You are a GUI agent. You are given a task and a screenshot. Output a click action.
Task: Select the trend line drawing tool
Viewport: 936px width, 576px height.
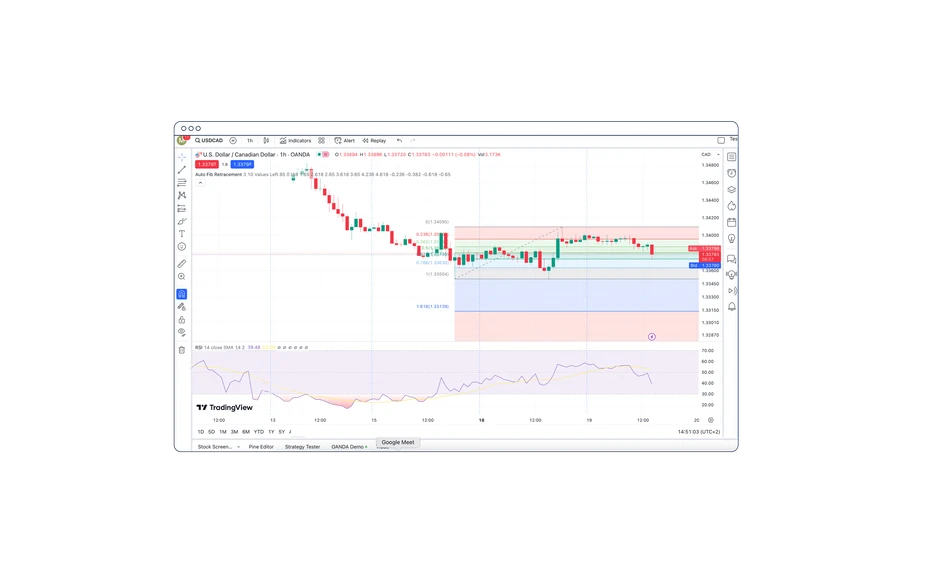(181, 170)
